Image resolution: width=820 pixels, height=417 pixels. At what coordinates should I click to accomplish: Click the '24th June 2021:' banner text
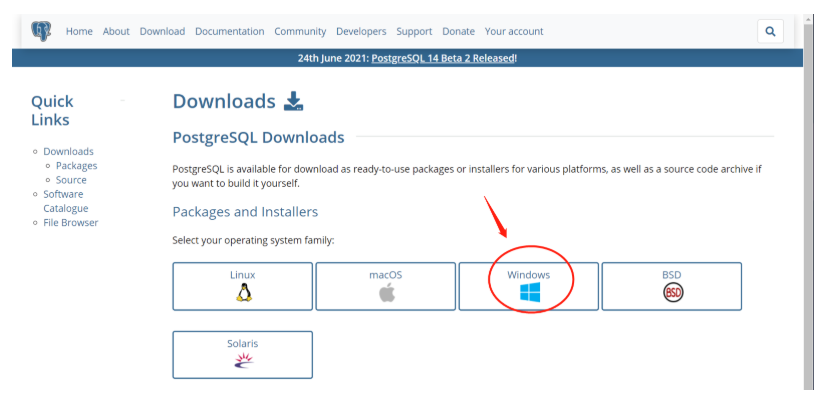point(333,58)
